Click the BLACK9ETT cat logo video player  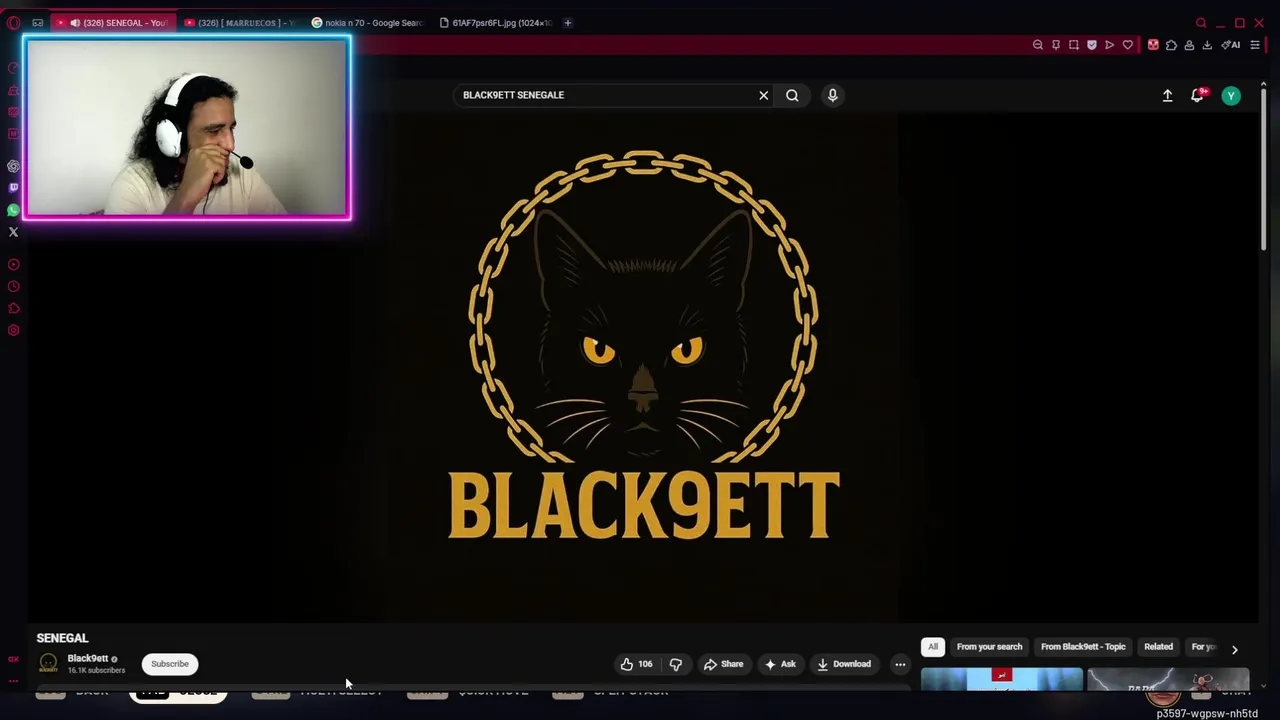click(642, 365)
